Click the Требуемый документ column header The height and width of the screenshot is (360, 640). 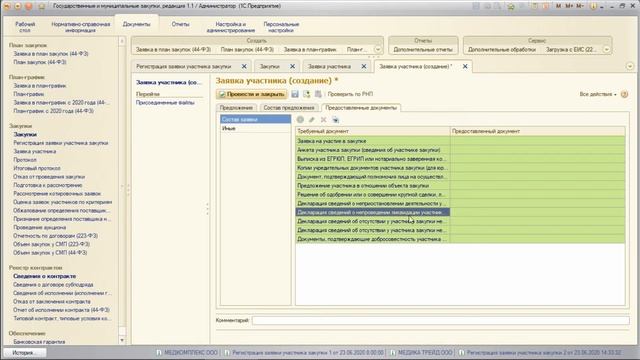[373, 131]
